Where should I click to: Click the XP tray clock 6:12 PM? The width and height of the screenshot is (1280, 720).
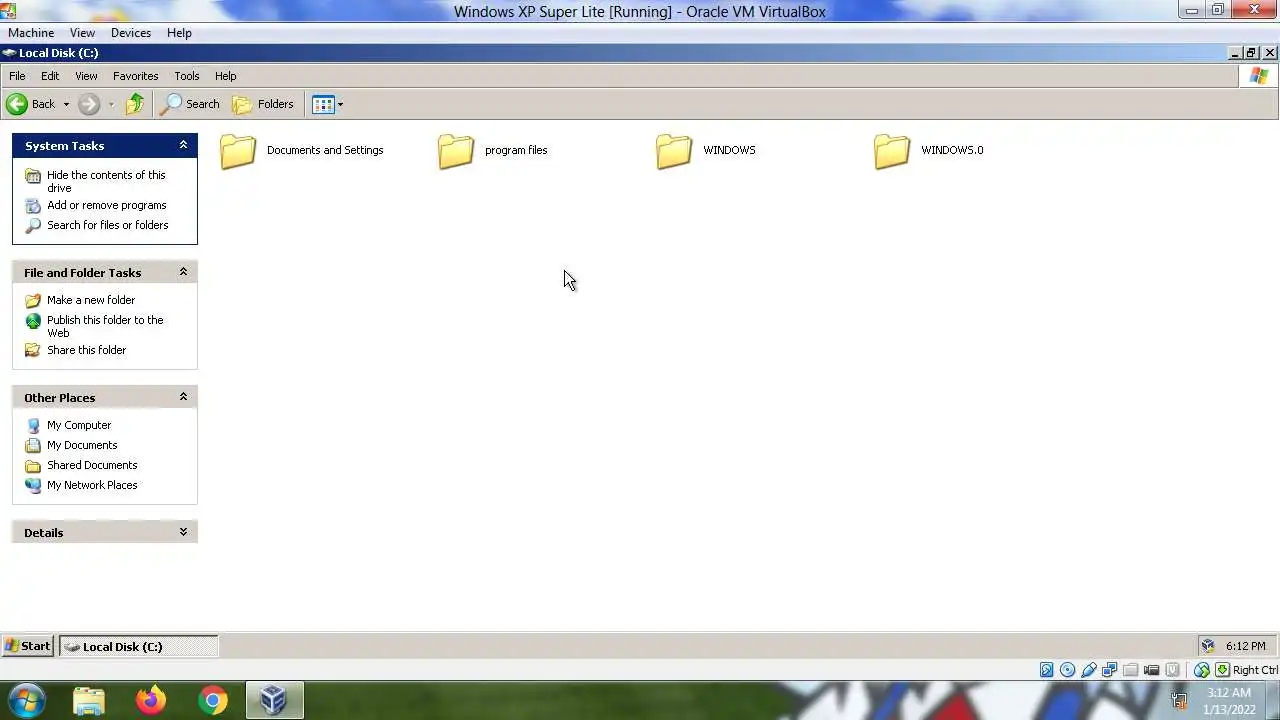(1246, 646)
